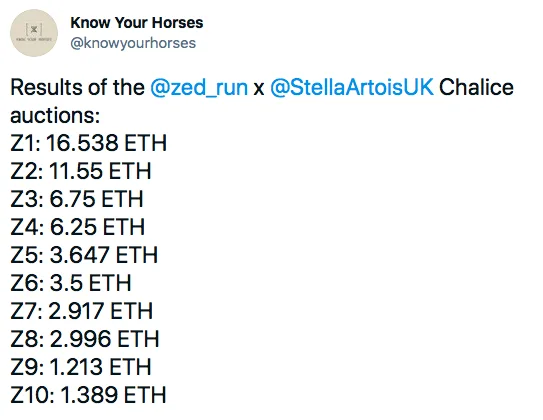Select the Z10: 1.389 ETH result

tap(88, 395)
